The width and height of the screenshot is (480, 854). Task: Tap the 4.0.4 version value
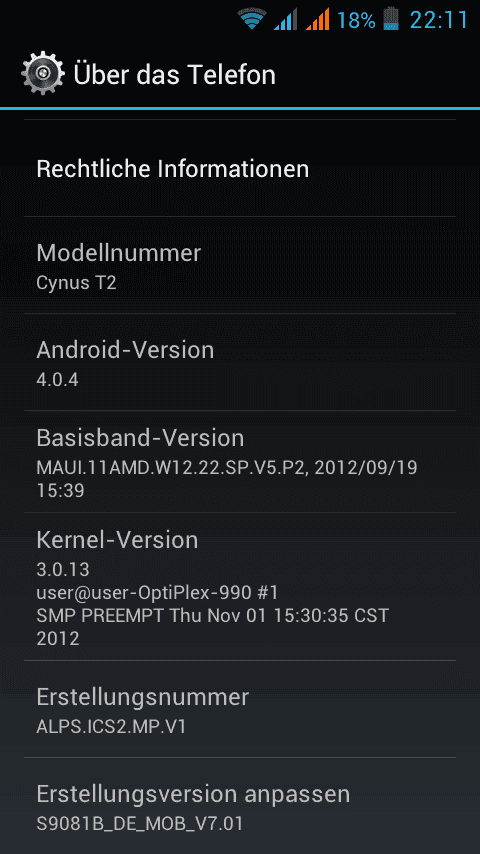click(57, 380)
